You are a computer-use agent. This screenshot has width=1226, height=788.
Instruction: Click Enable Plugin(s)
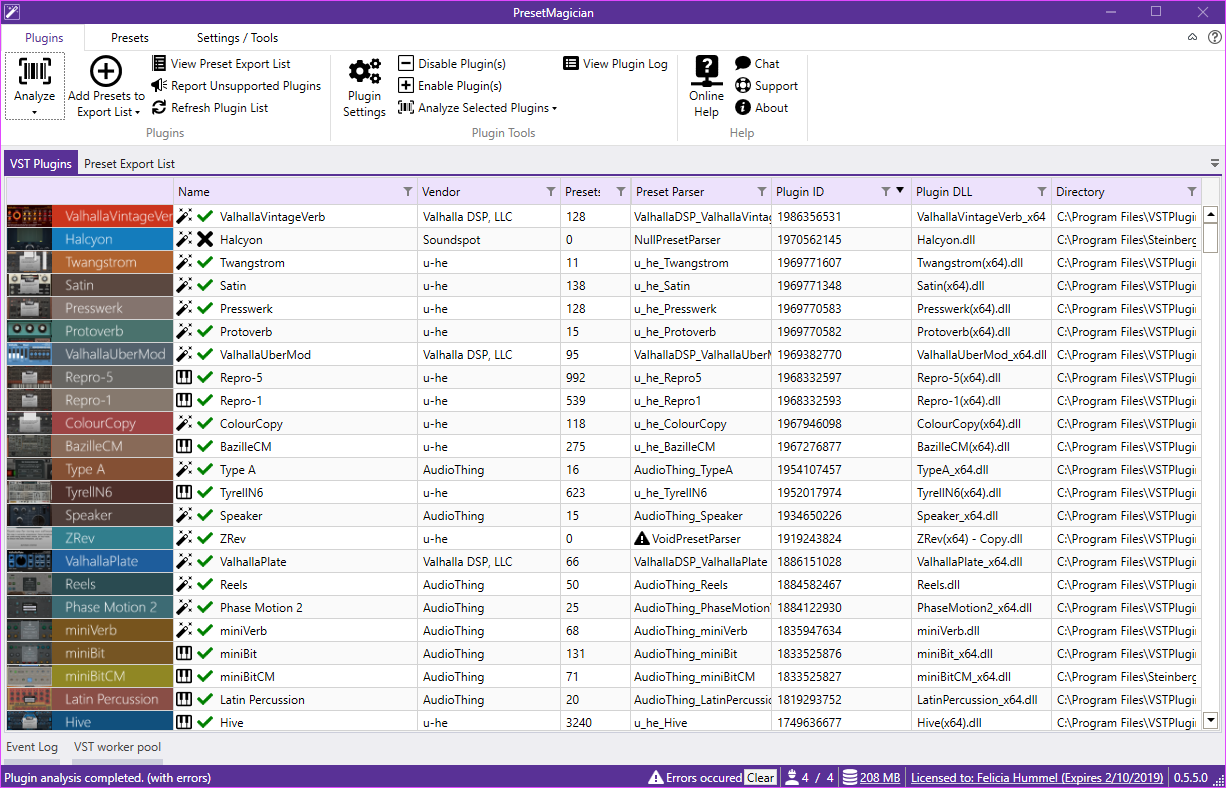coord(450,86)
